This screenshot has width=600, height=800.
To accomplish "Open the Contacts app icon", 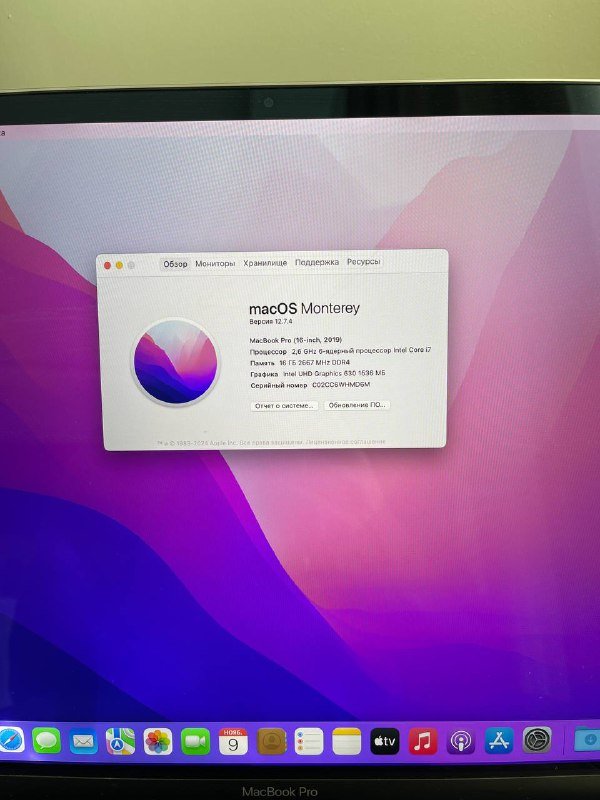I will (x=271, y=741).
